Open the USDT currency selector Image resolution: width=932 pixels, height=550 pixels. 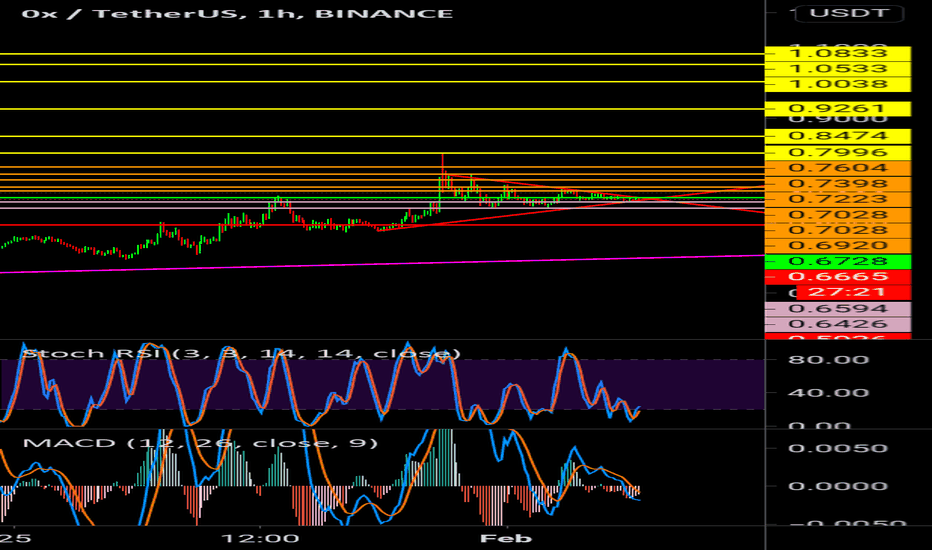click(x=849, y=13)
